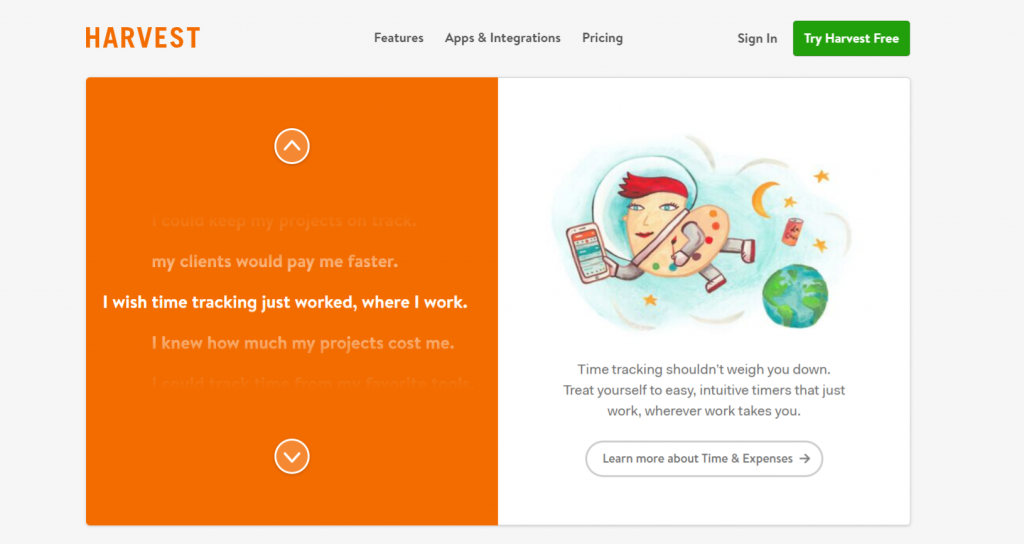Image resolution: width=1024 pixels, height=544 pixels.
Task: Go to the Pricing page
Action: 602,38
